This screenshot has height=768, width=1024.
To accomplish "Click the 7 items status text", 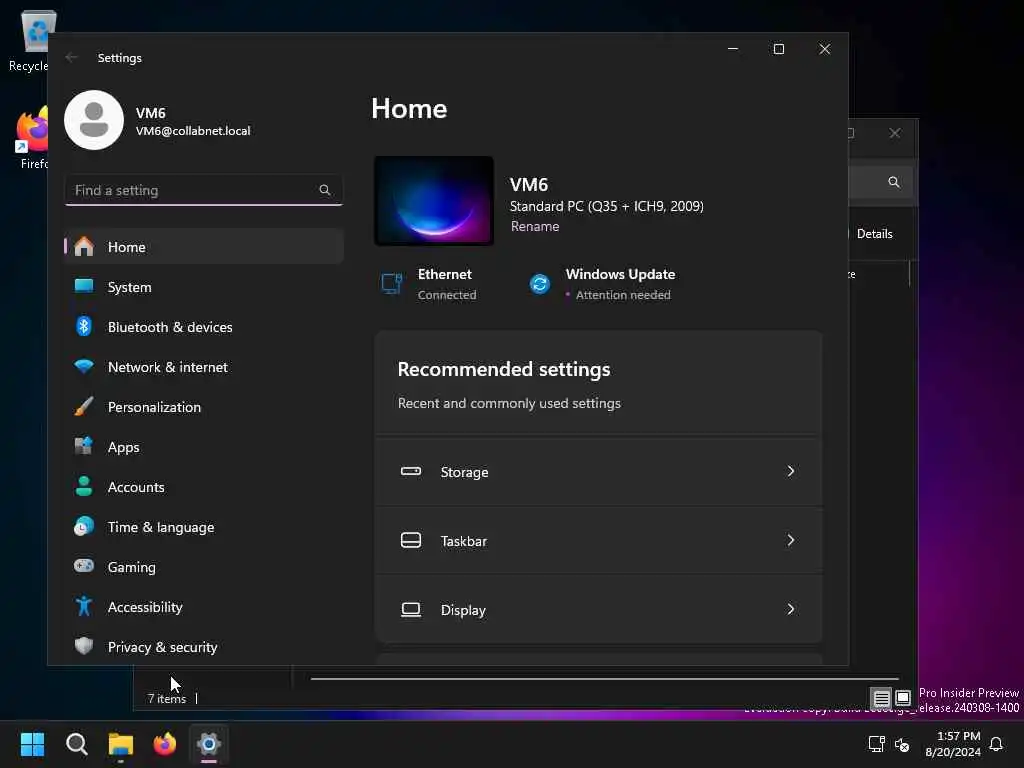I will click(167, 699).
